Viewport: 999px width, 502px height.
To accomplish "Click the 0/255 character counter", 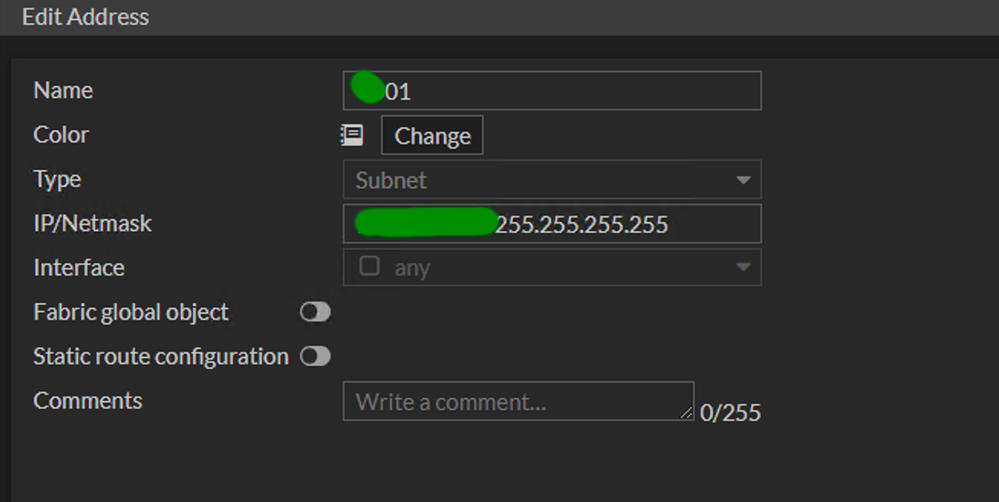I will 730,412.
